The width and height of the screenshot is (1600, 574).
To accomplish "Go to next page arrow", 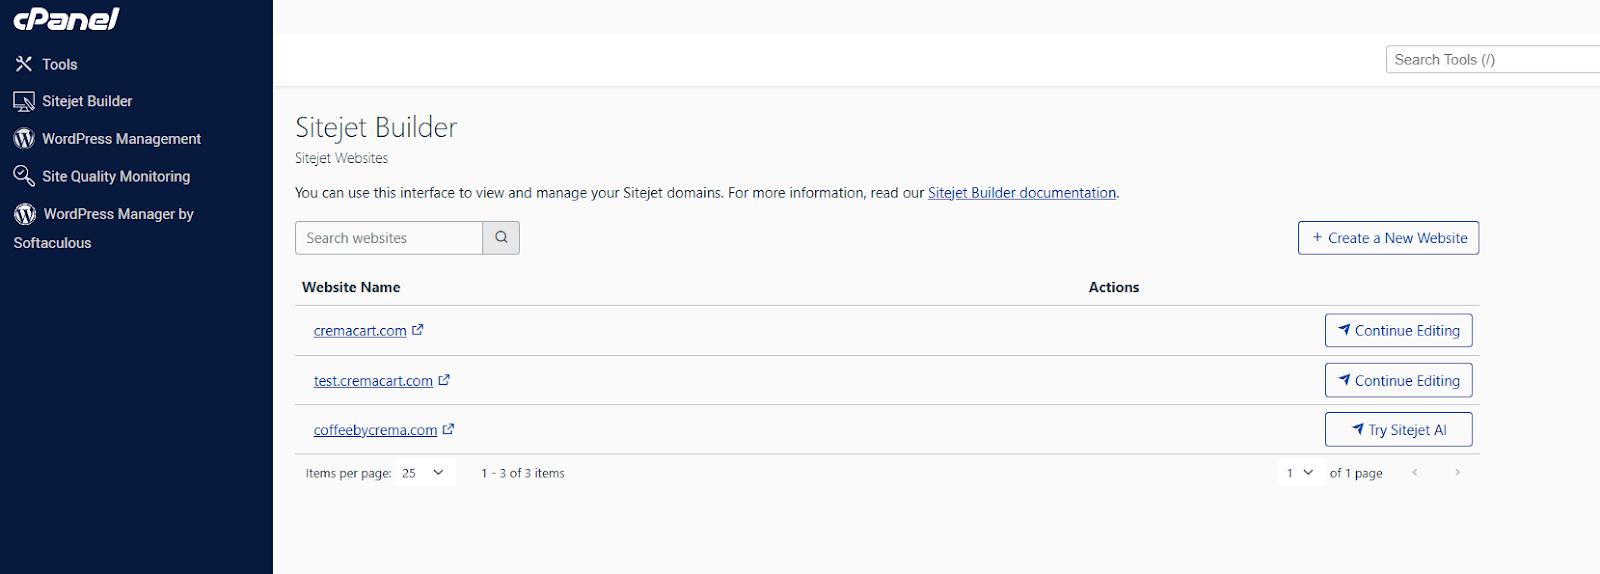I will [x=1457, y=472].
